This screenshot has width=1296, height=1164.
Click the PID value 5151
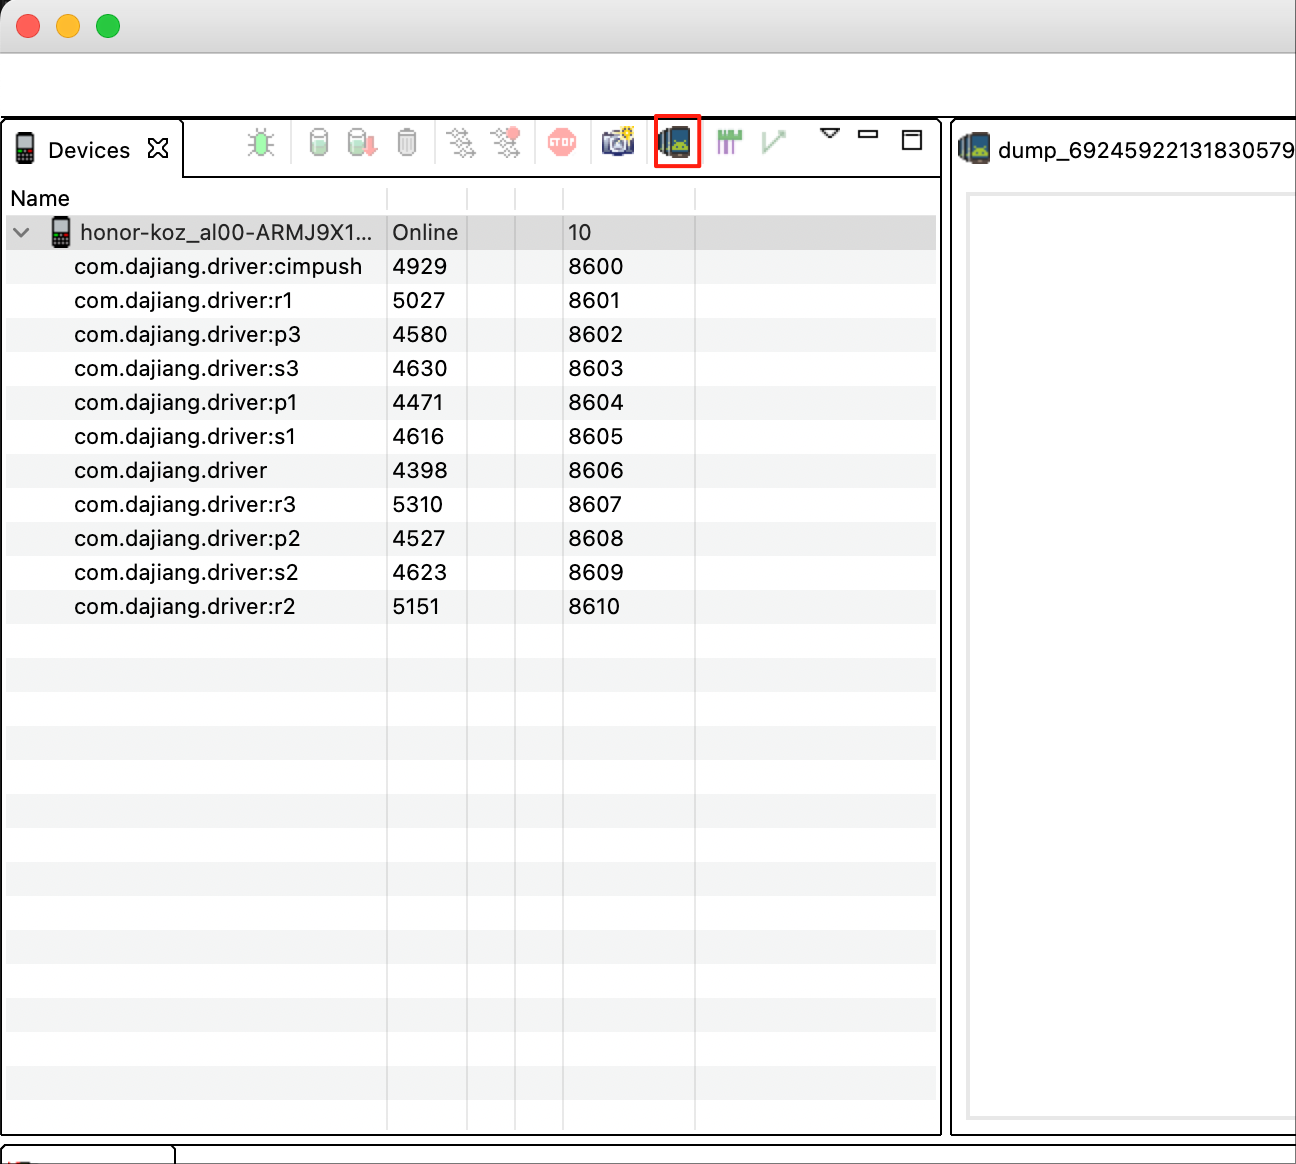pos(416,606)
